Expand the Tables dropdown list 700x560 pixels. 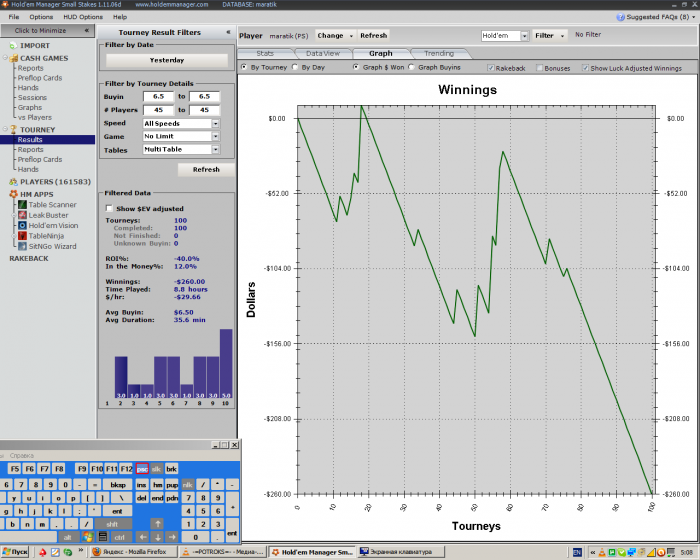(216, 149)
